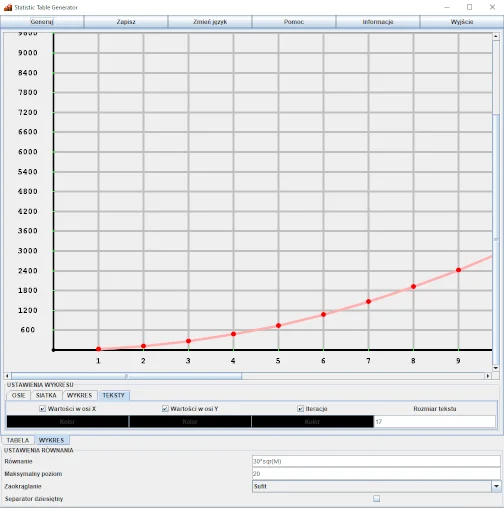Click the Y axis label 600

28,330
